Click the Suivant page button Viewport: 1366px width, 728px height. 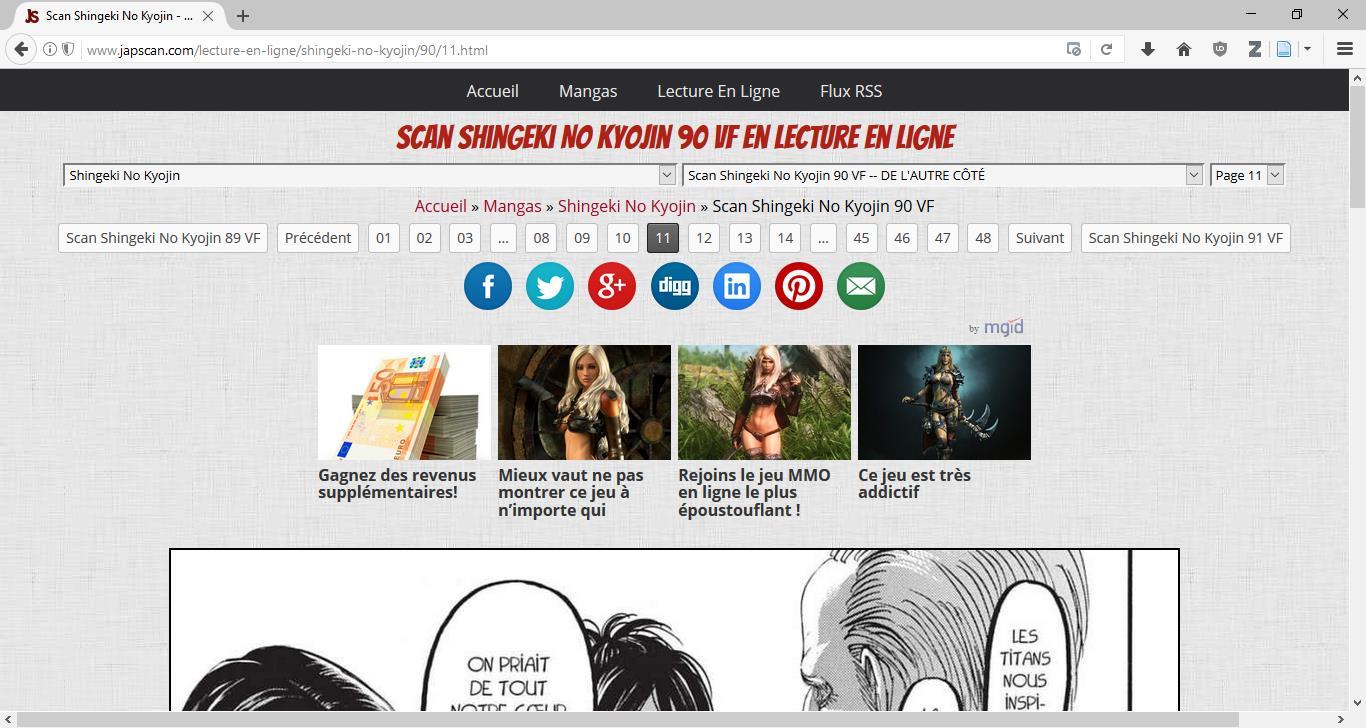[x=1040, y=238]
